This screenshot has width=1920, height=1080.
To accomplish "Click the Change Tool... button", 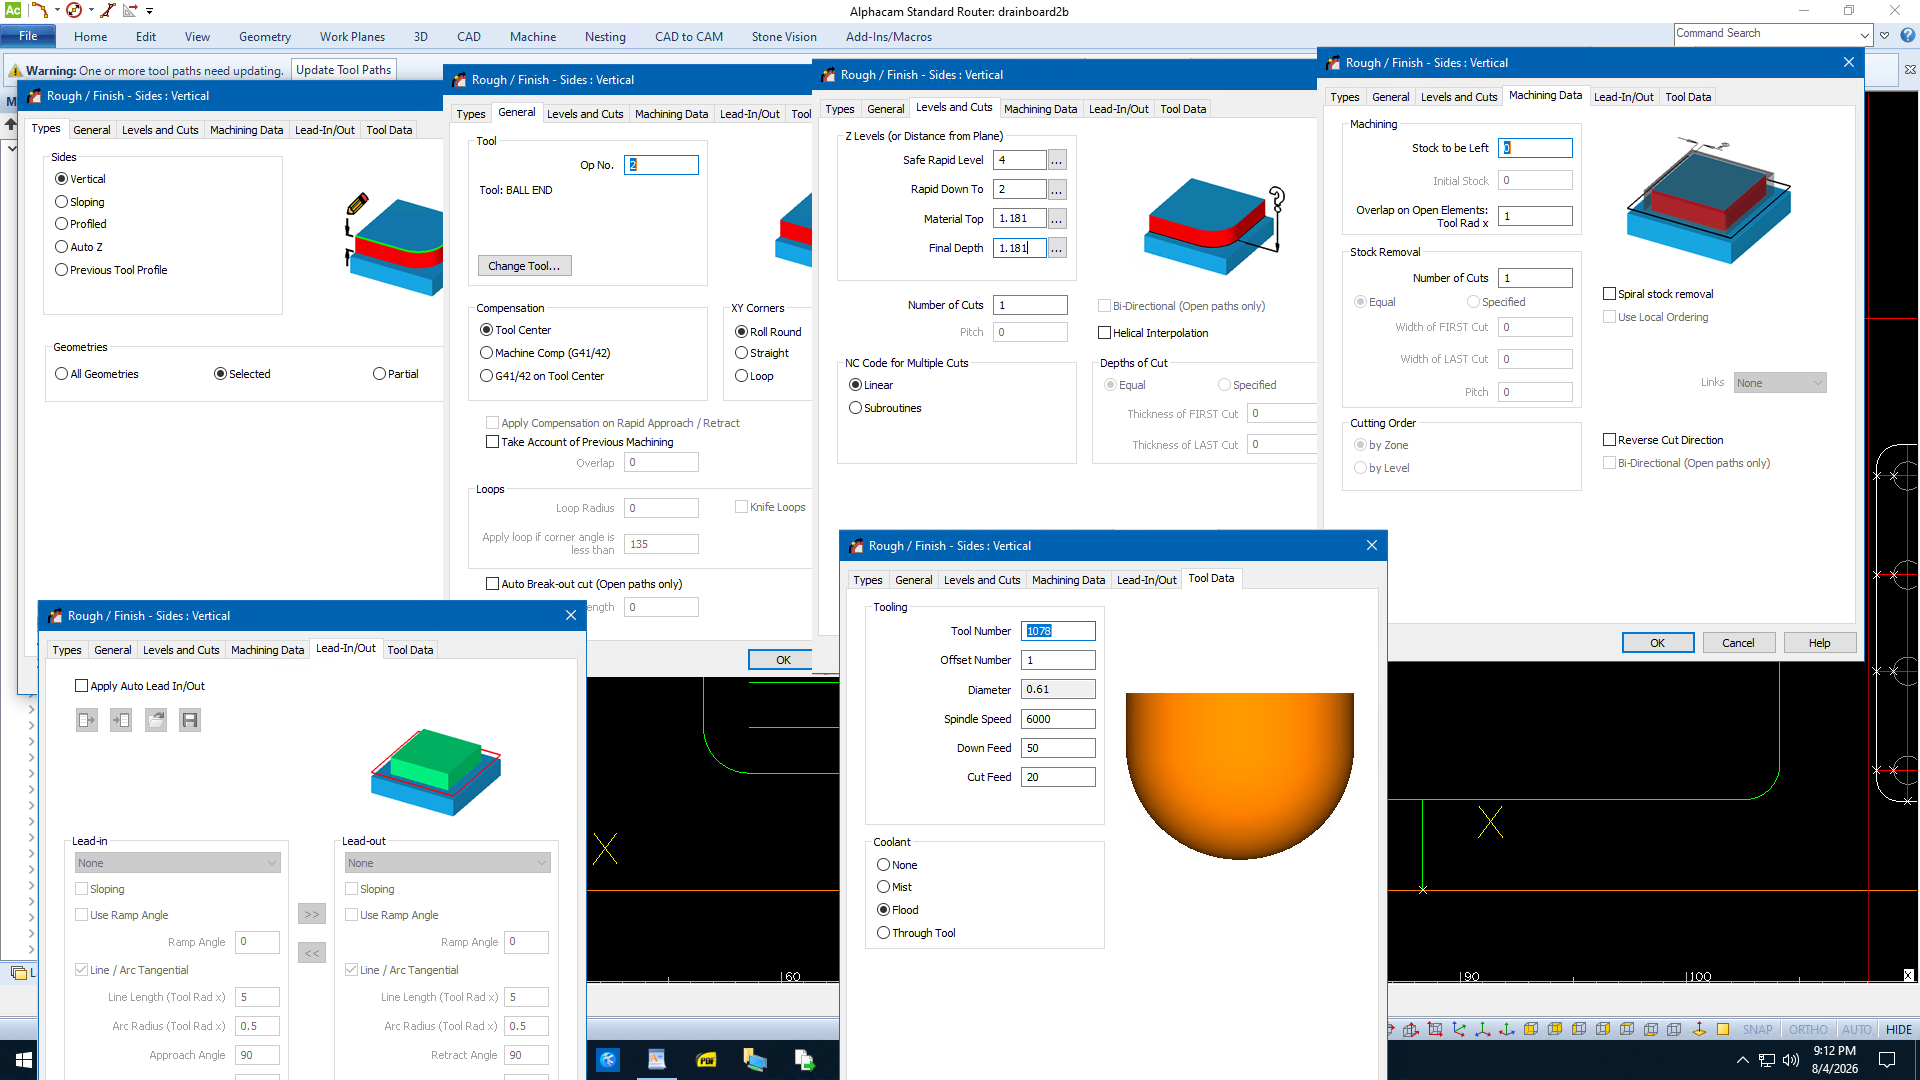I will coord(524,266).
